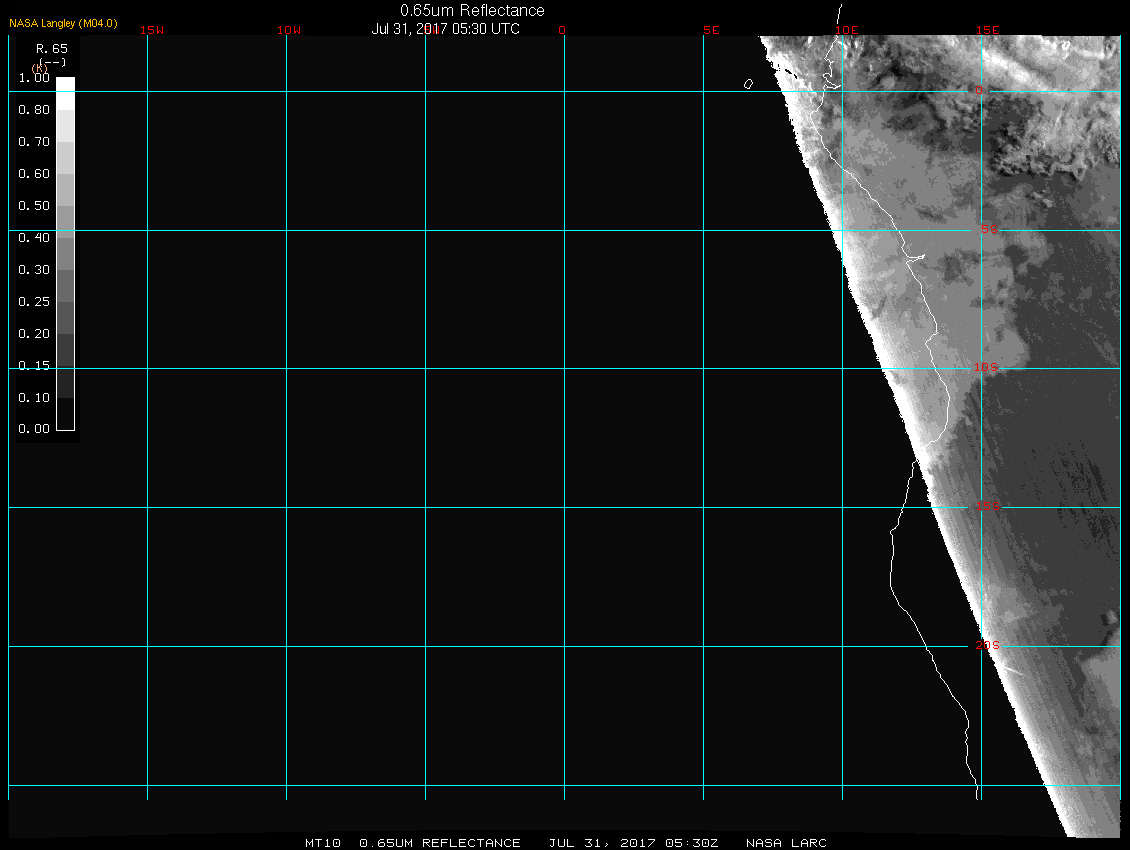The width and height of the screenshot is (1130, 850).
Task: Click the small island outline near the equator
Action: (x=748, y=84)
